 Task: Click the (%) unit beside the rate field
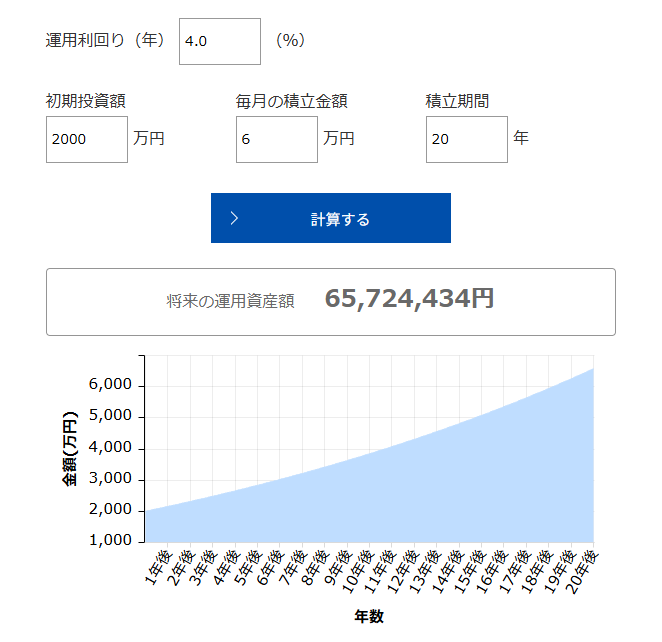(290, 41)
